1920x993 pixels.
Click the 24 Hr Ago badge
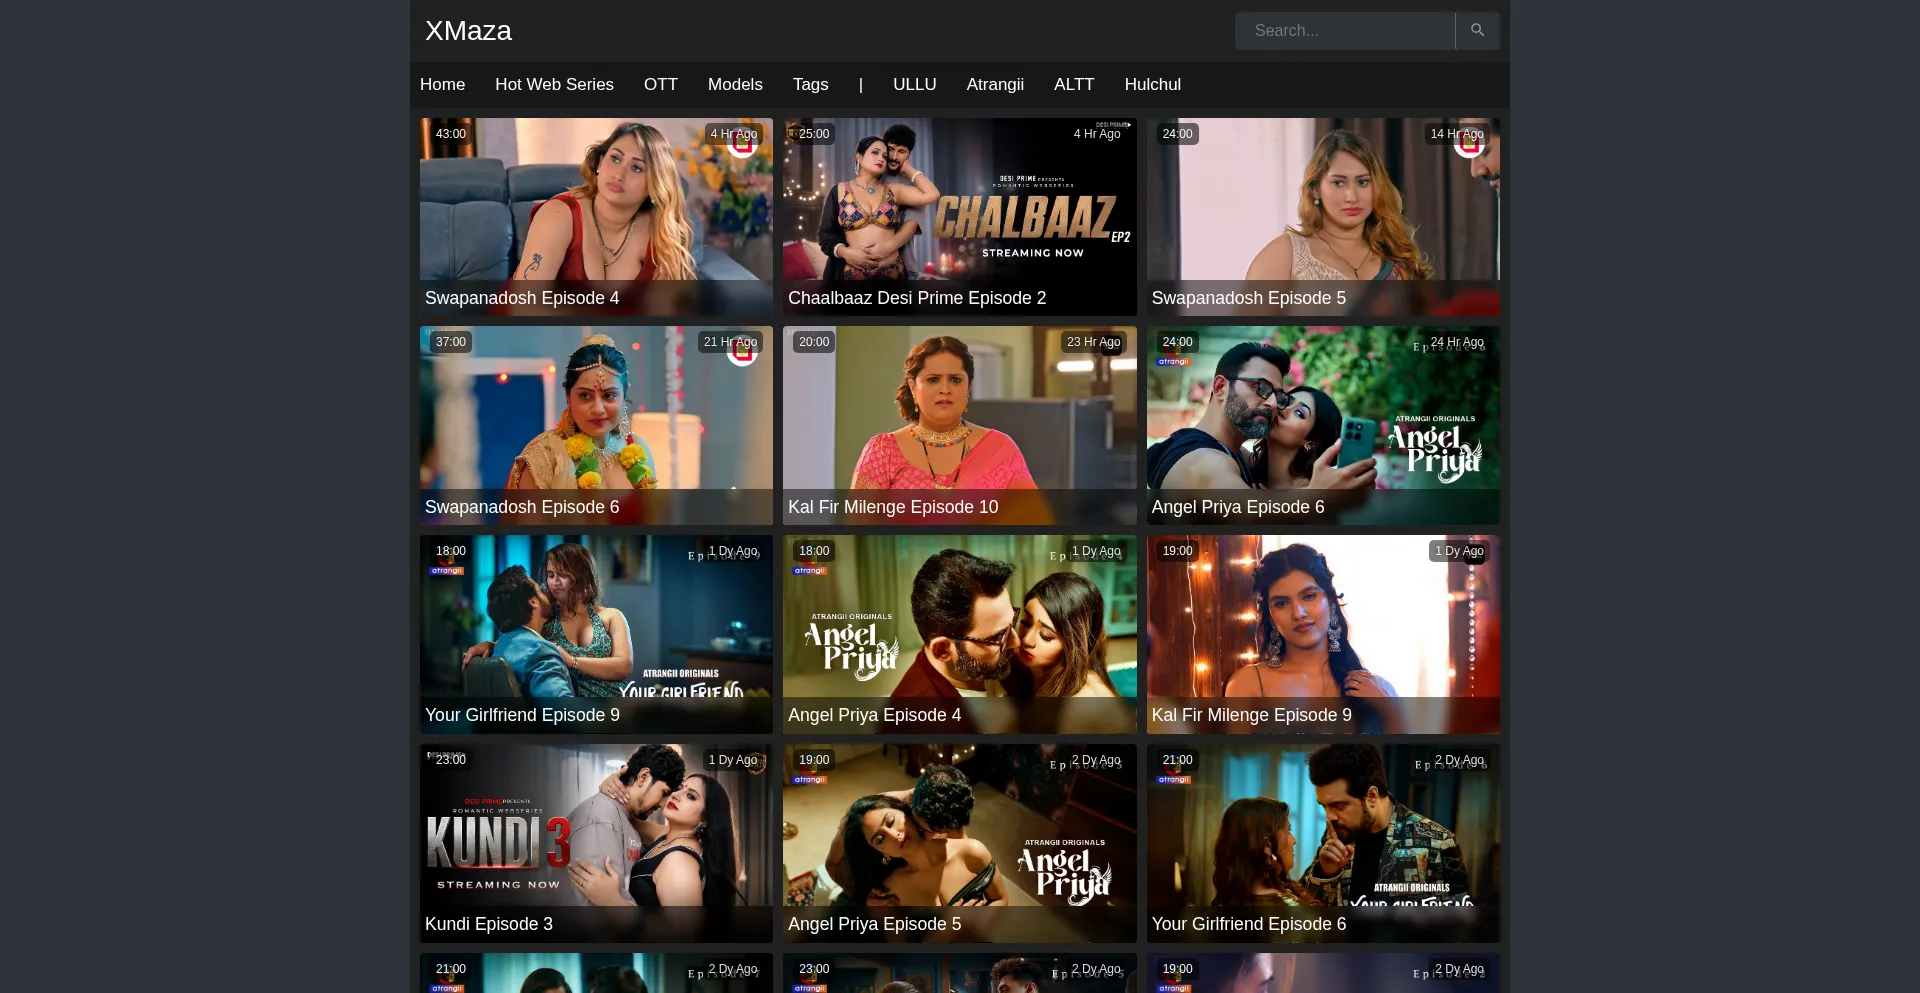[1457, 342]
